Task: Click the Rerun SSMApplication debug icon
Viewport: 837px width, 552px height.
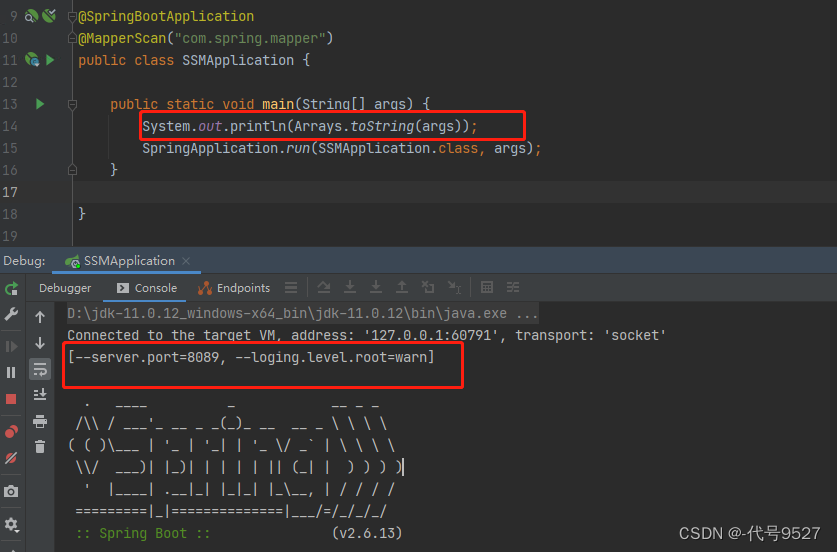Action: coord(11,289)
